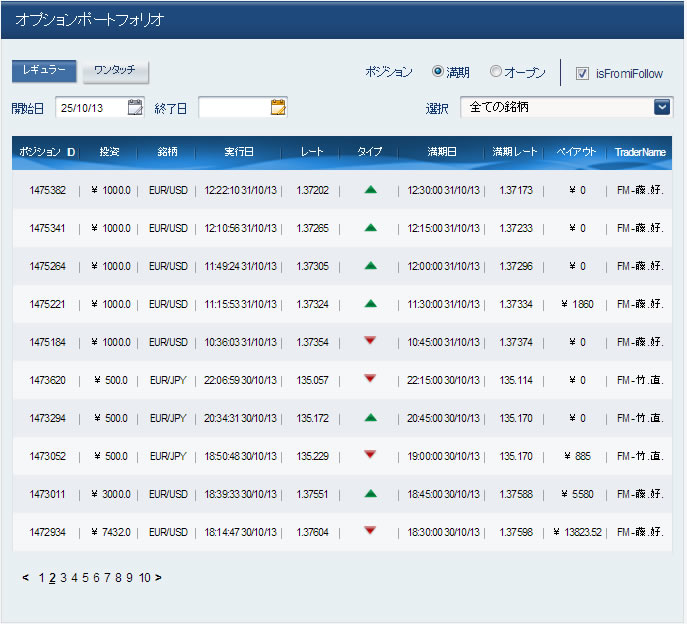Viewport: 687px width, 624px height.
Task: Select position ID 1475341 cell
Action: point(47,228)
